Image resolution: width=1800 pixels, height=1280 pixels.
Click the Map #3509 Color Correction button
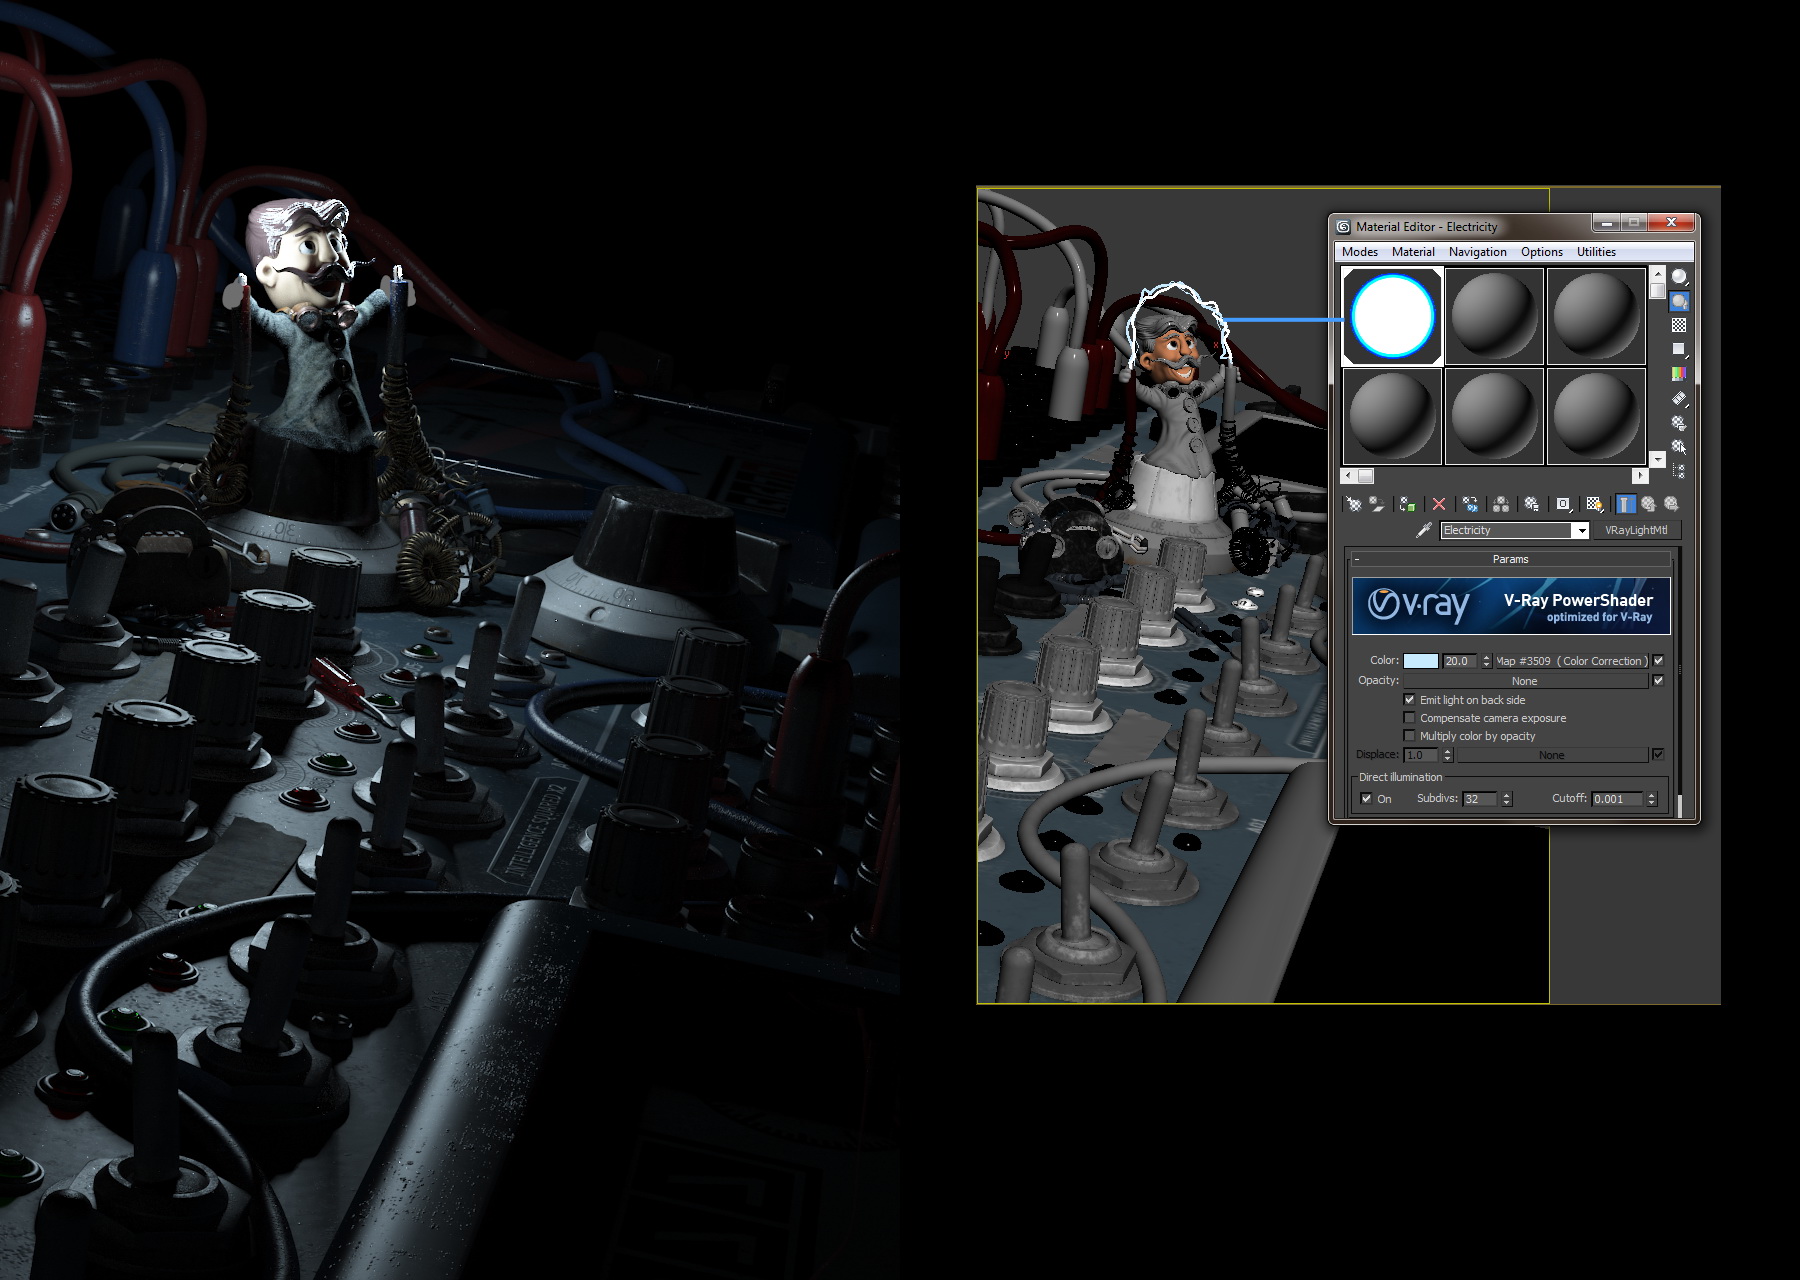[x=1571, y=661]
